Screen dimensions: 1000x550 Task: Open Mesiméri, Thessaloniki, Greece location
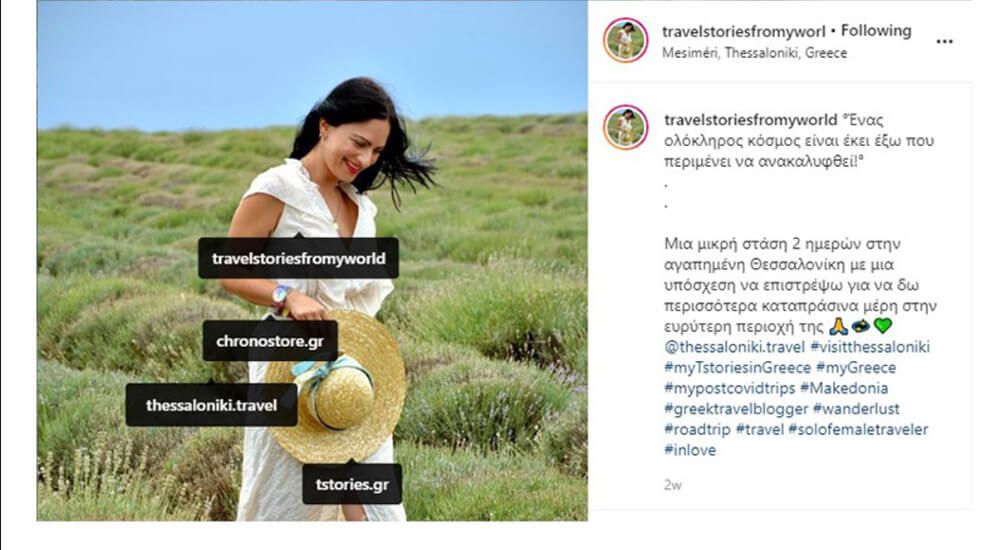[x=754, y=53]
